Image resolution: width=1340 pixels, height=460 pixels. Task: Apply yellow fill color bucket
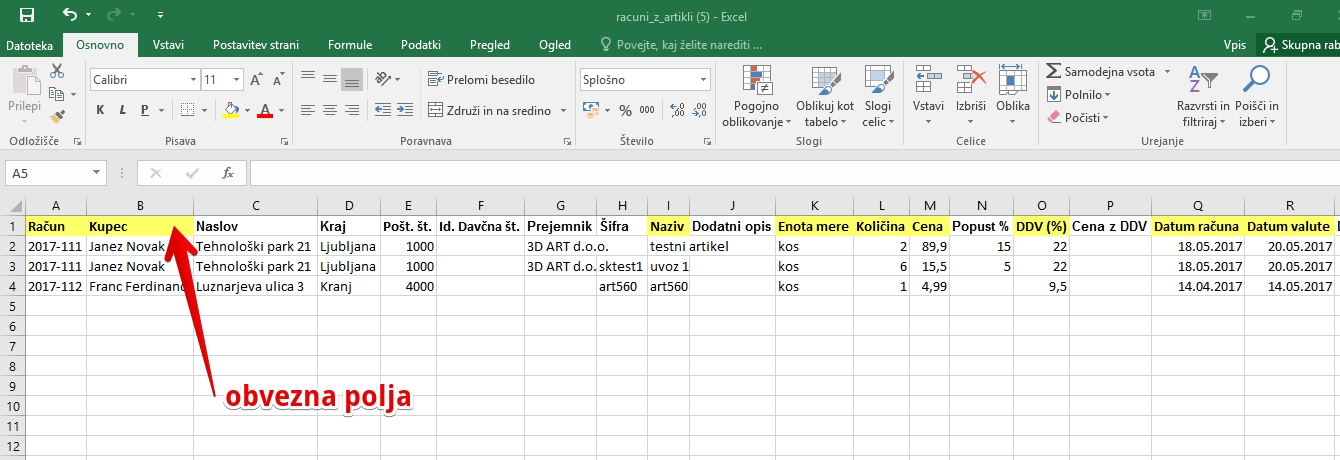click(x=231, y=110)
